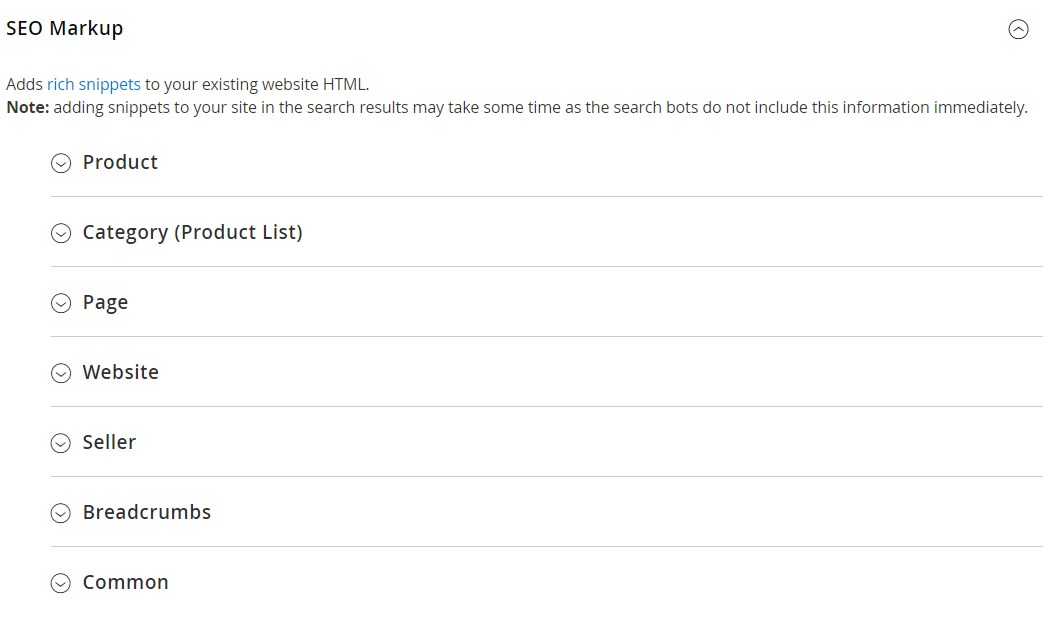This screenshot has height=626, width=1057.
Task: Expand the Product settings group label
Action: 120,162
